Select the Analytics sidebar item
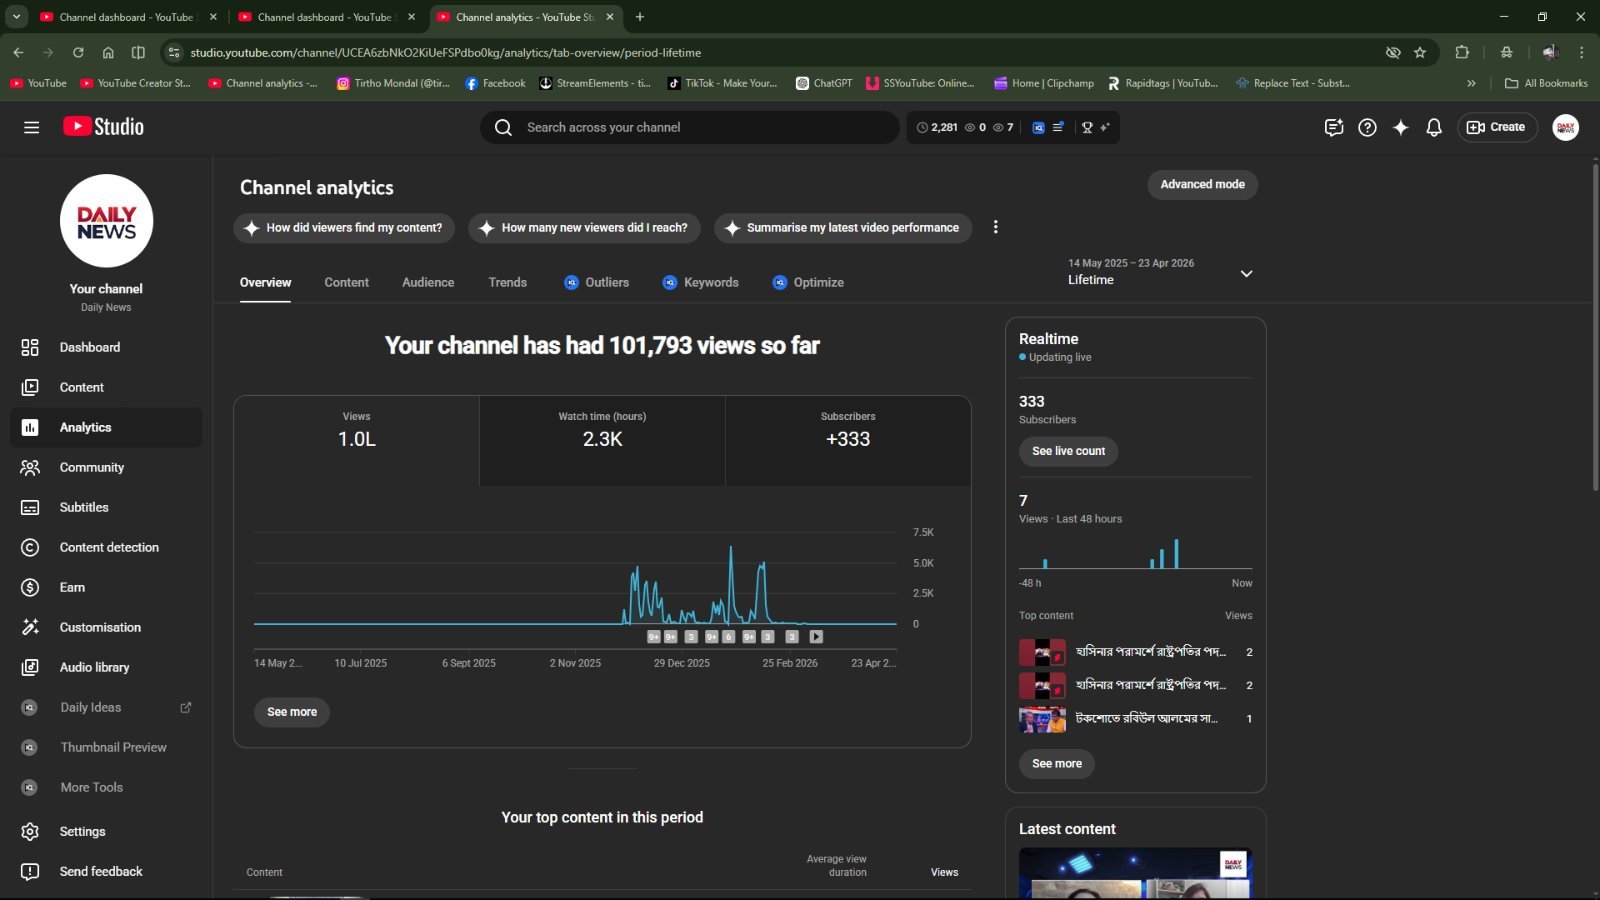The height and width of the screenshot is (900, 1600). click(x=106, y=427)
